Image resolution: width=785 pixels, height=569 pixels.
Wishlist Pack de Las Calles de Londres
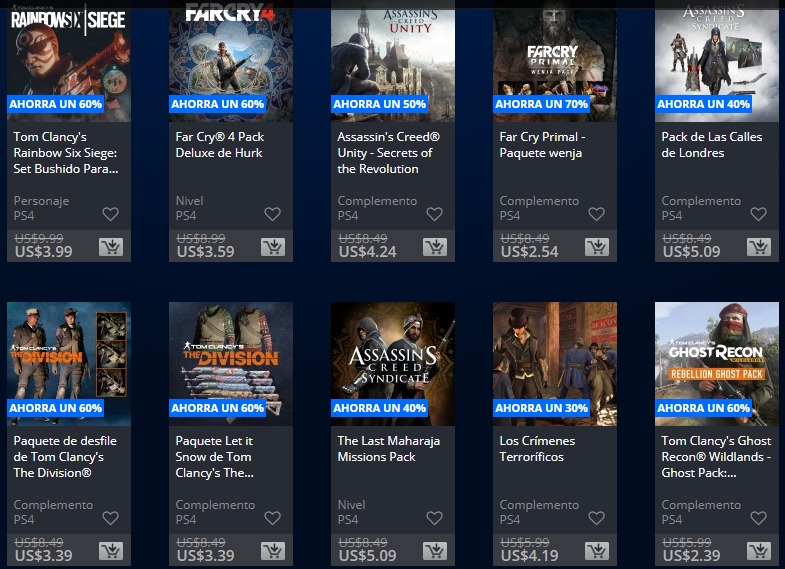click(758, 214)
